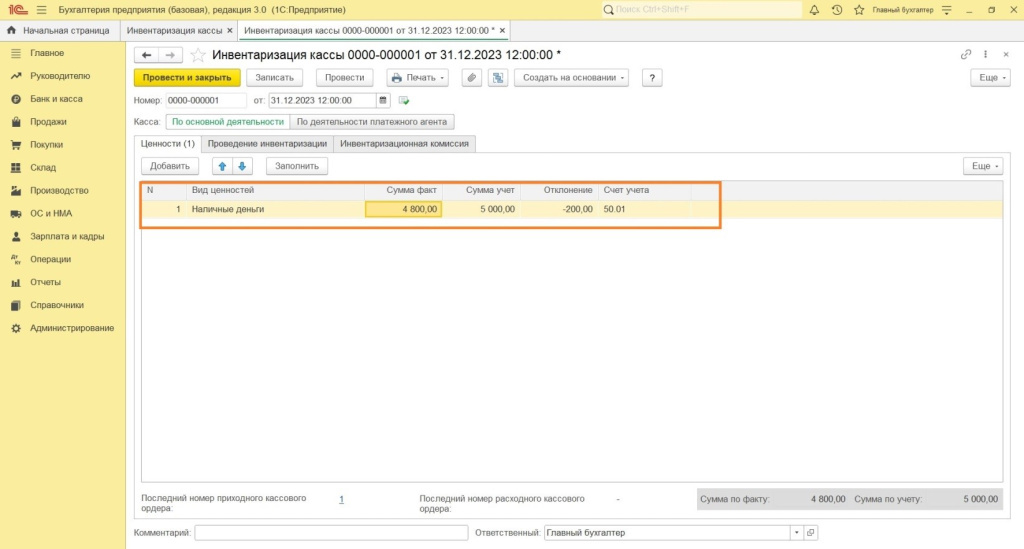Click the paperclip attachments icon
The height and width of the screenshot is (549, 1024).
coord(472,78)
